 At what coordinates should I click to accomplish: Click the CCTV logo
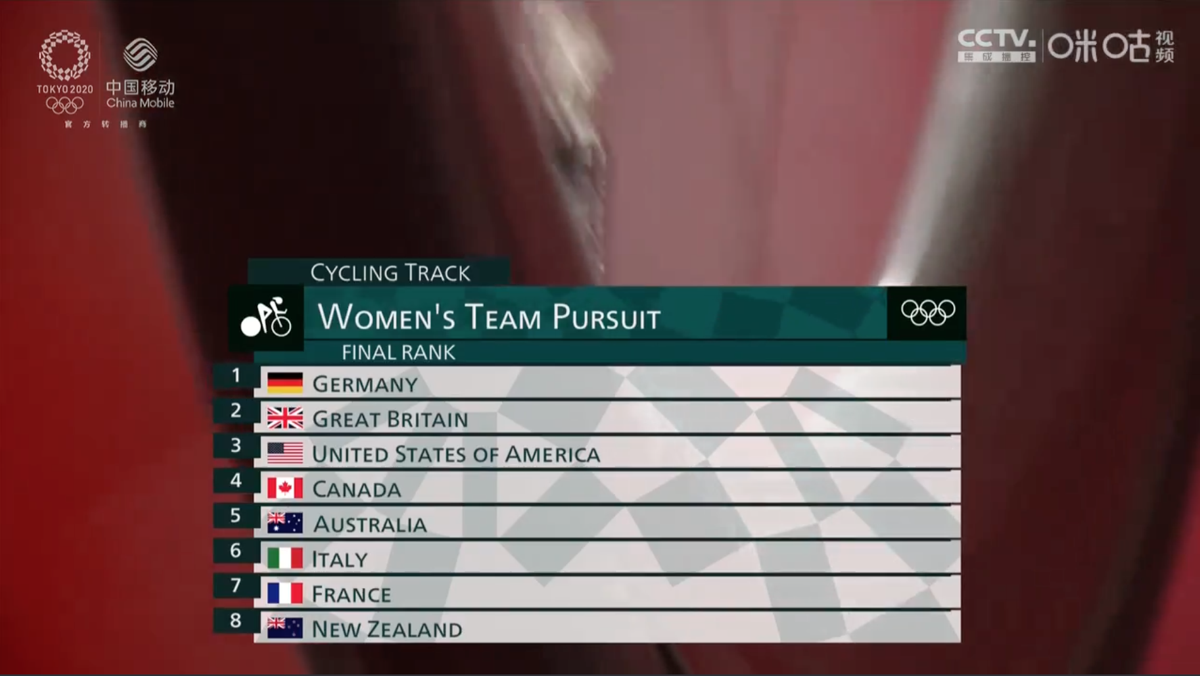pyautogui.click(x=997, y=46)
